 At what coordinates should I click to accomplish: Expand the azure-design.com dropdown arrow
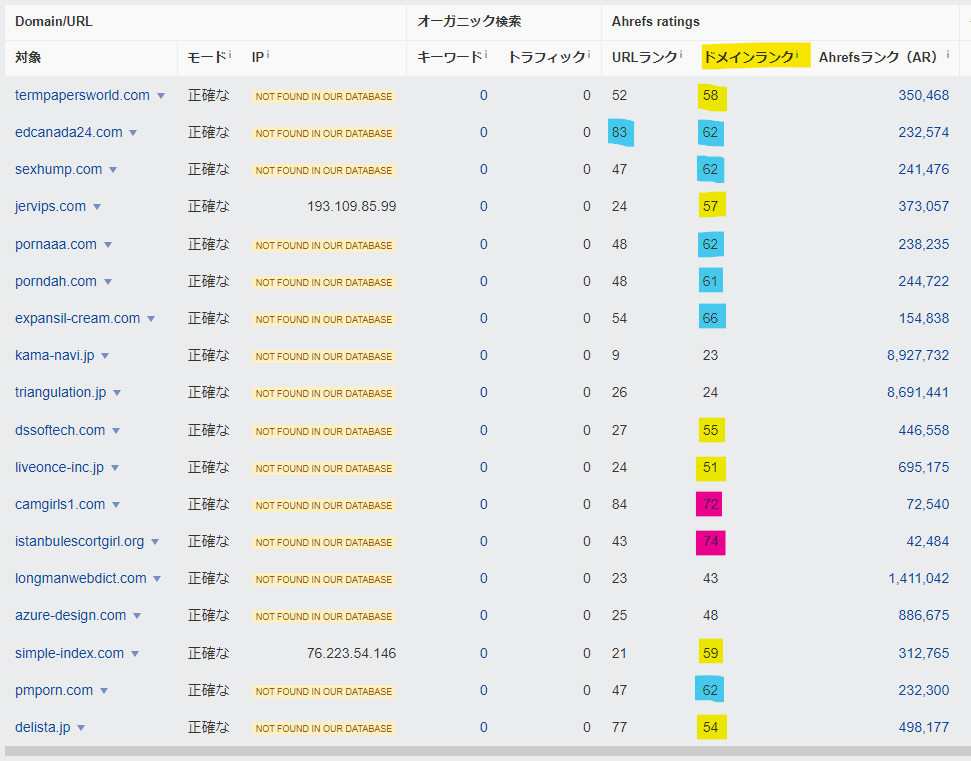(137, 616)
